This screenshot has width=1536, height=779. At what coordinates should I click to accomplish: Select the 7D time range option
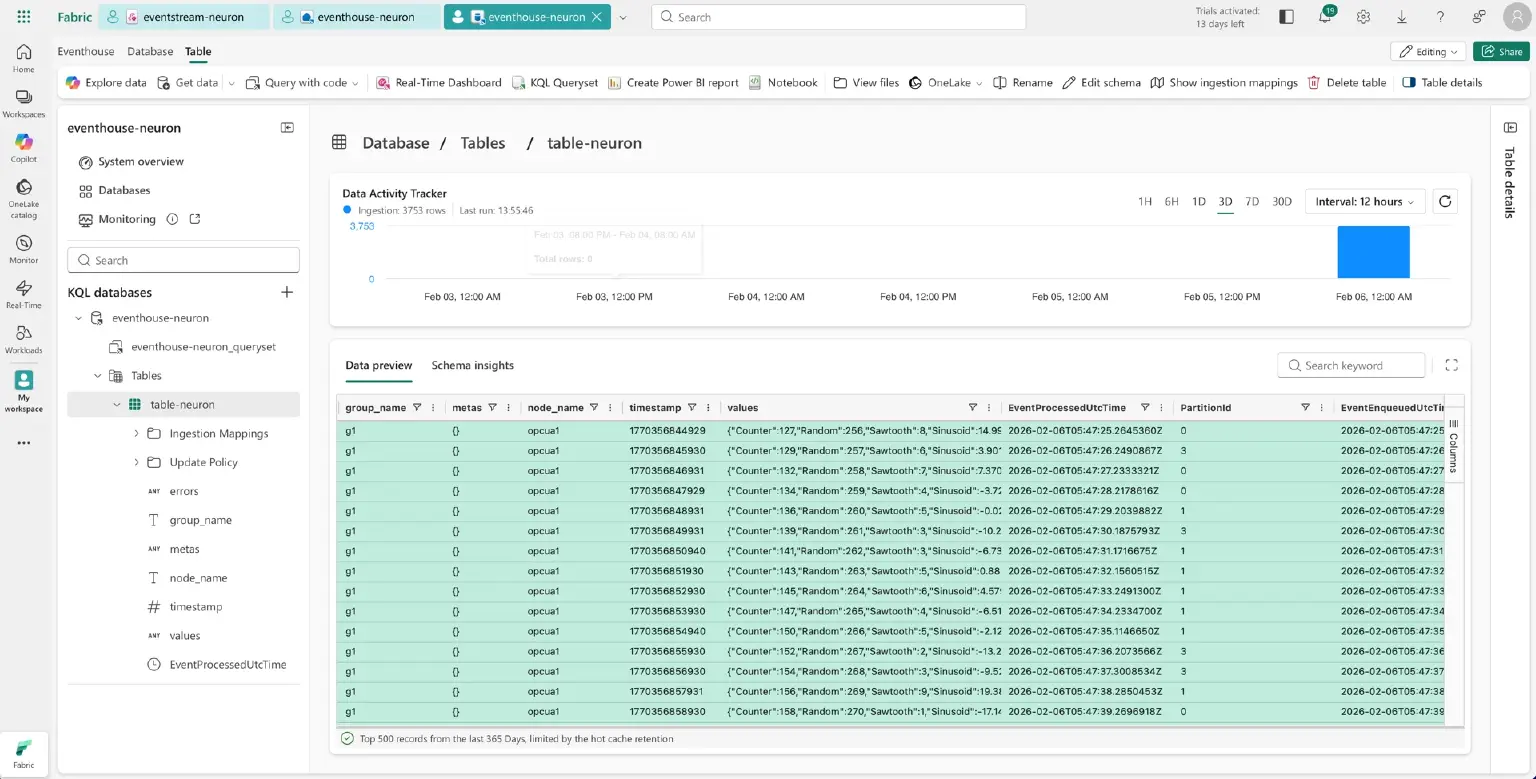1252,202
